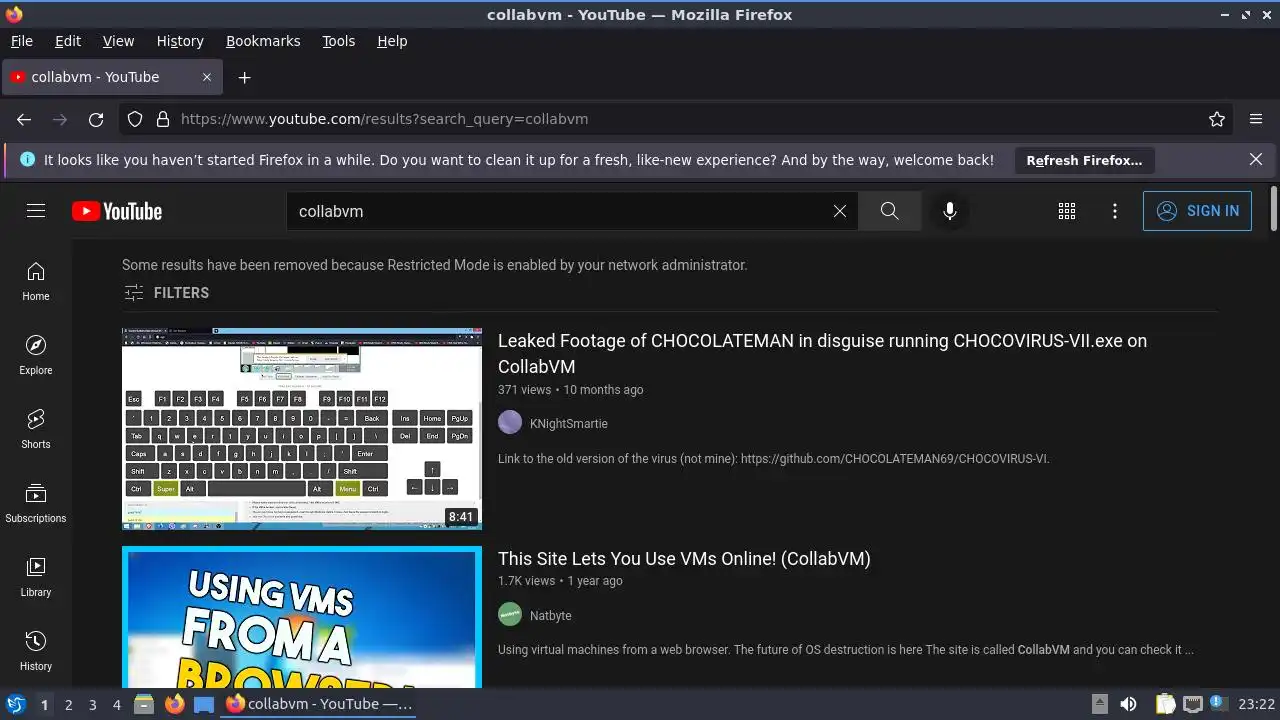
Task: Click the Natbyte channel avatar
Action: pyautogui.click(x=510, y=614)
